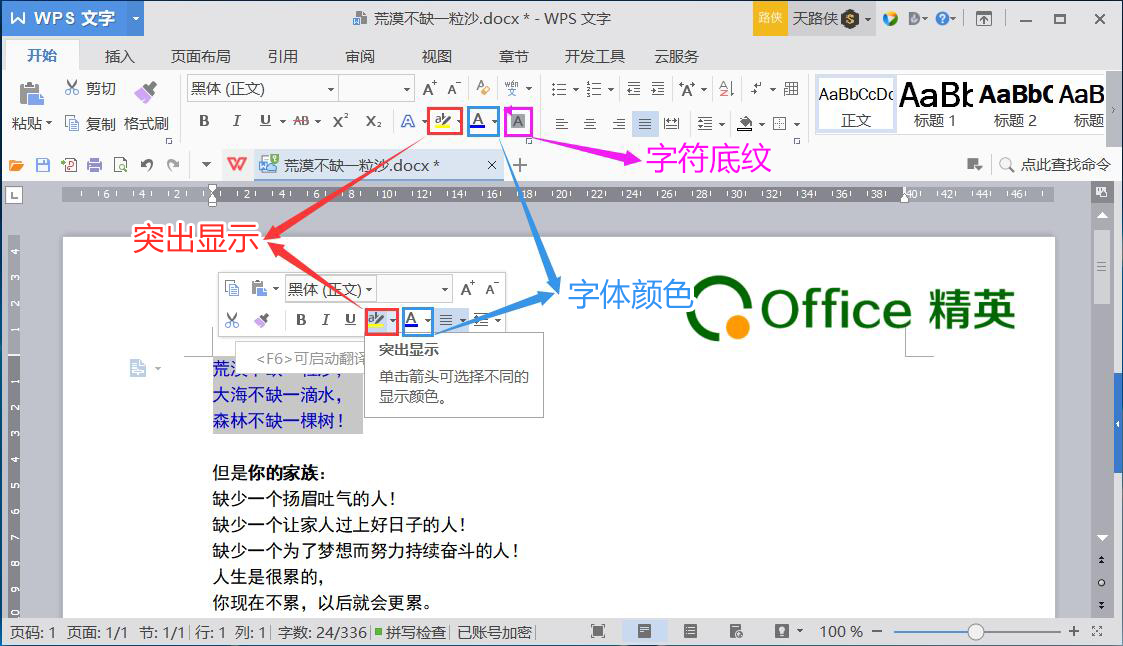The height and width of the screenshot is (646, 1123).
Task: Decrease paragraph indent in the ribbon
Action: click(633, 89)
